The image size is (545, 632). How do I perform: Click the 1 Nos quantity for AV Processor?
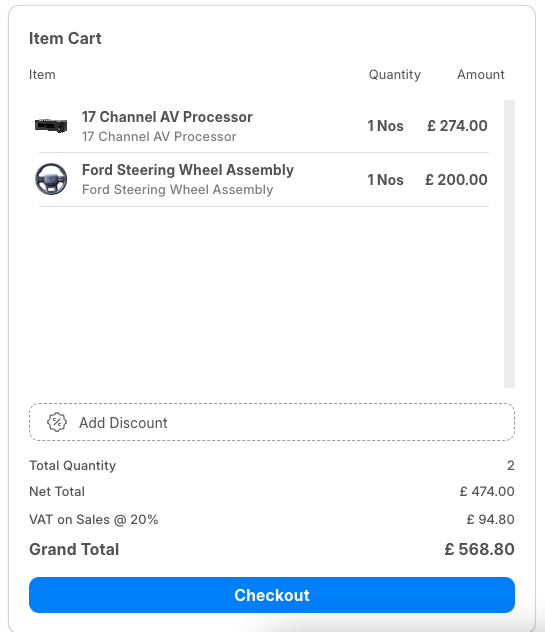coord(385,126)
